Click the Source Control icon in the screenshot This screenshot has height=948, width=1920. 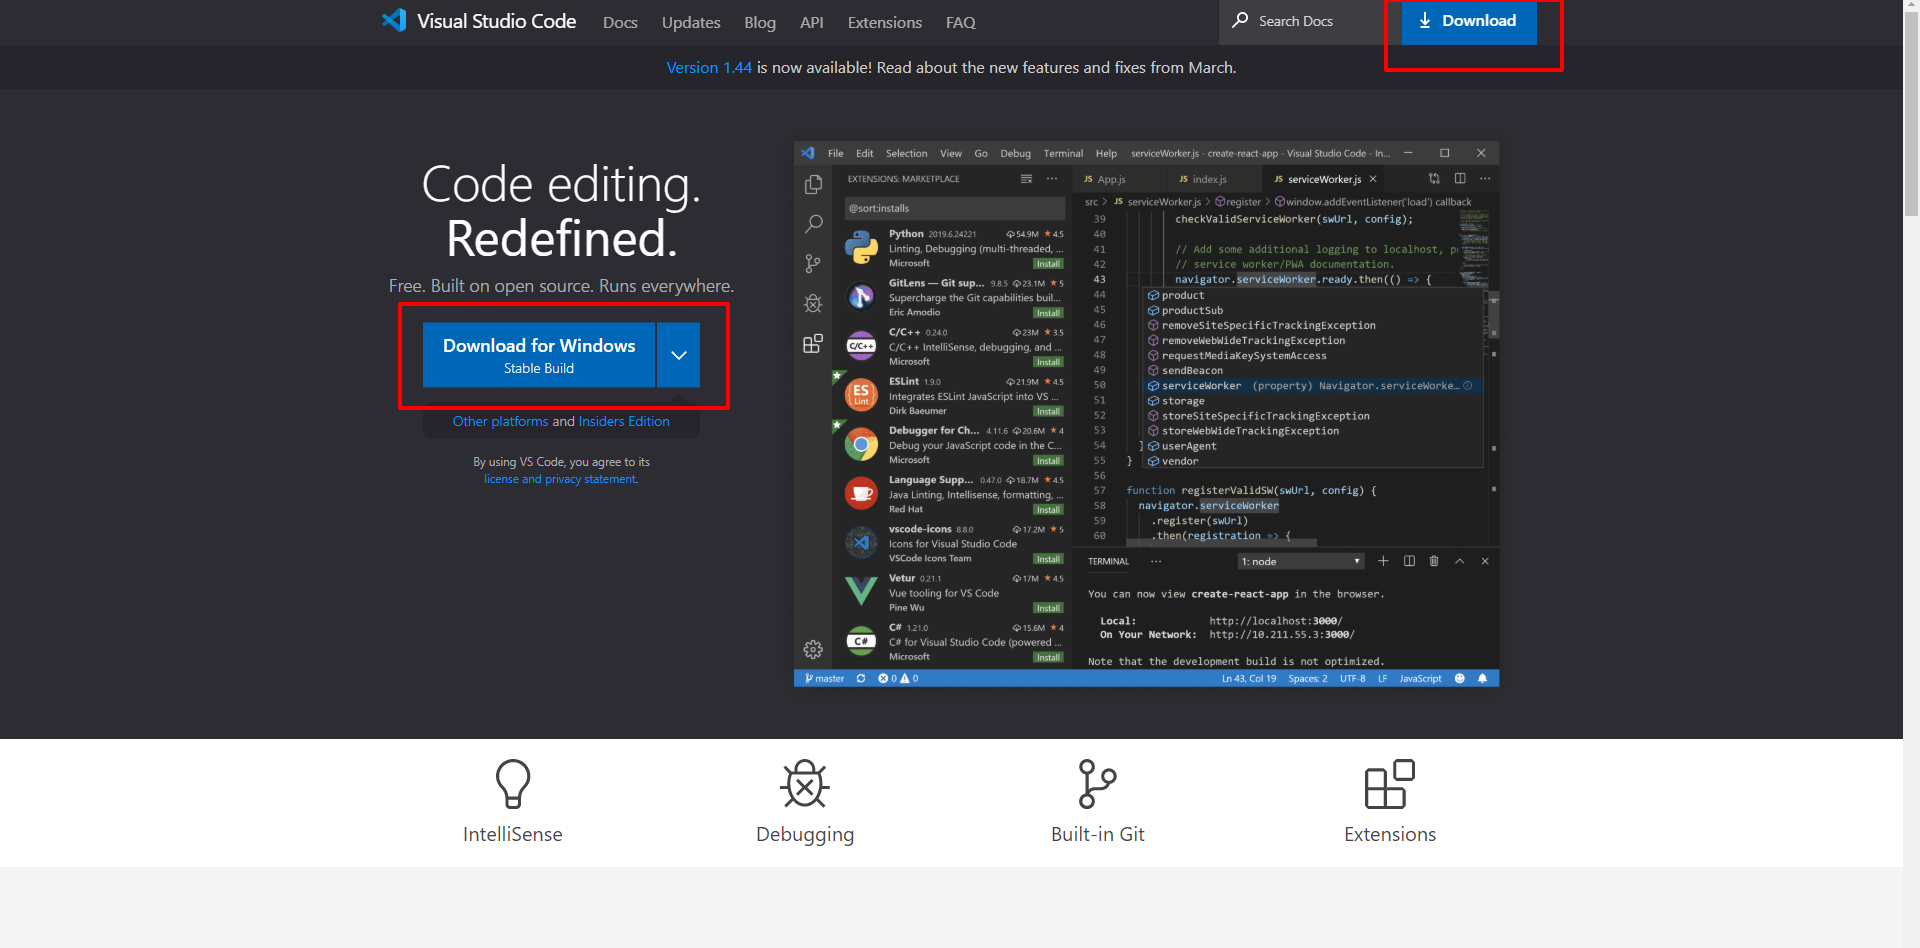[813, 264]
